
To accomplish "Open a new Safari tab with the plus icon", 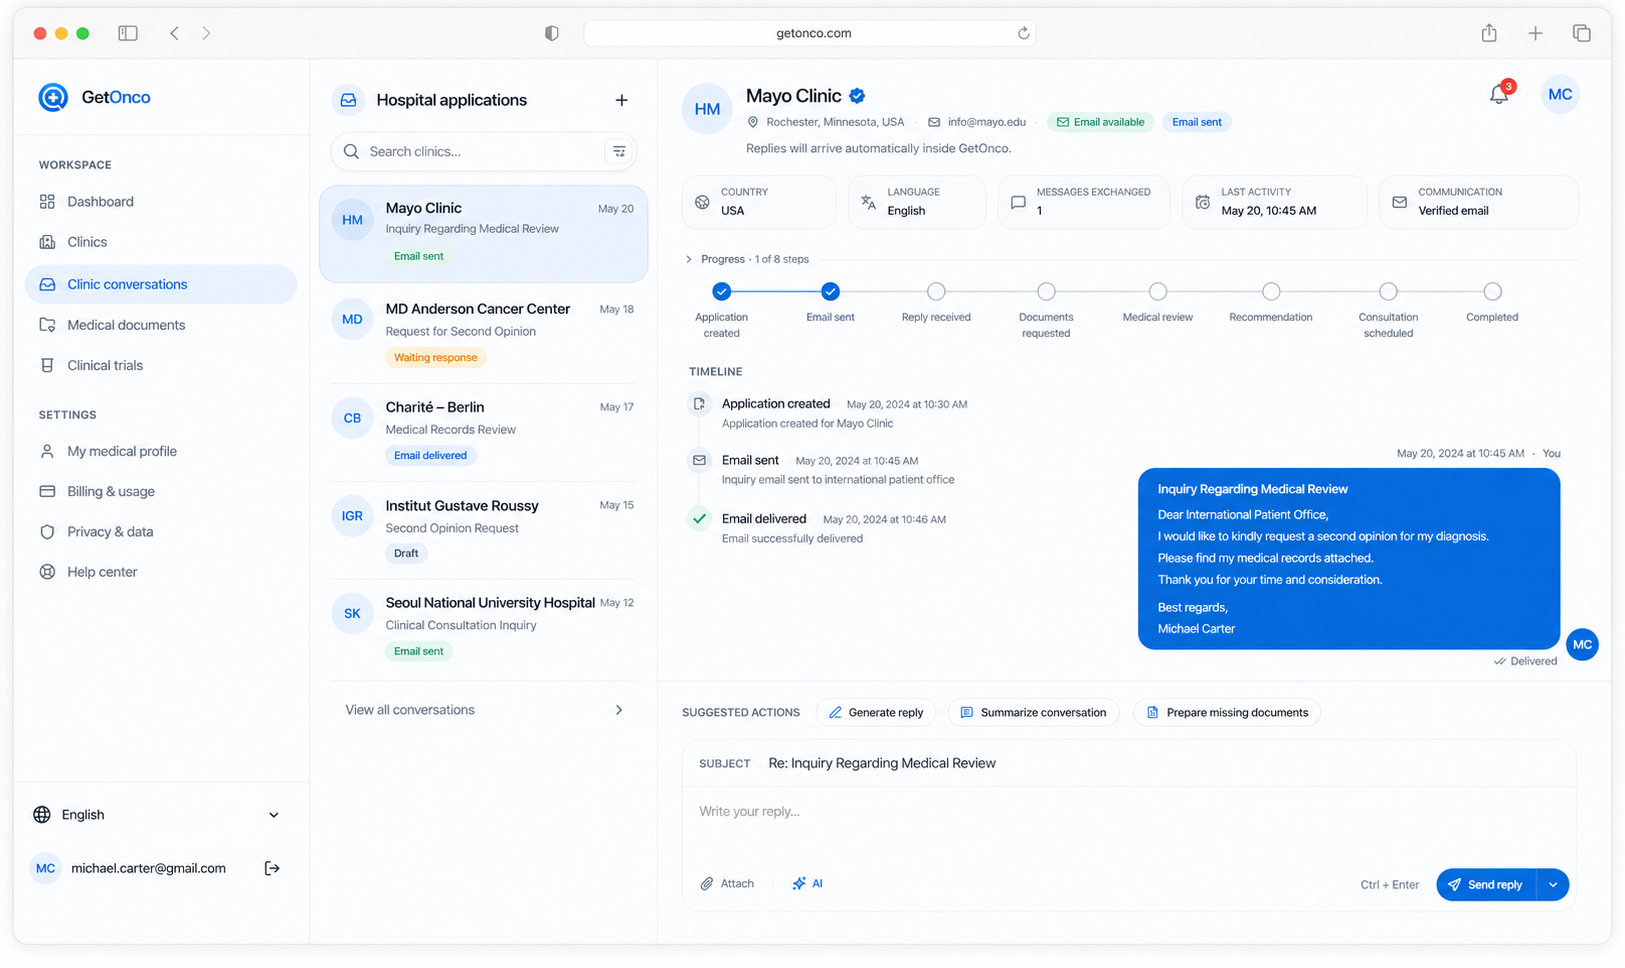I will [x=1535, y=33].
